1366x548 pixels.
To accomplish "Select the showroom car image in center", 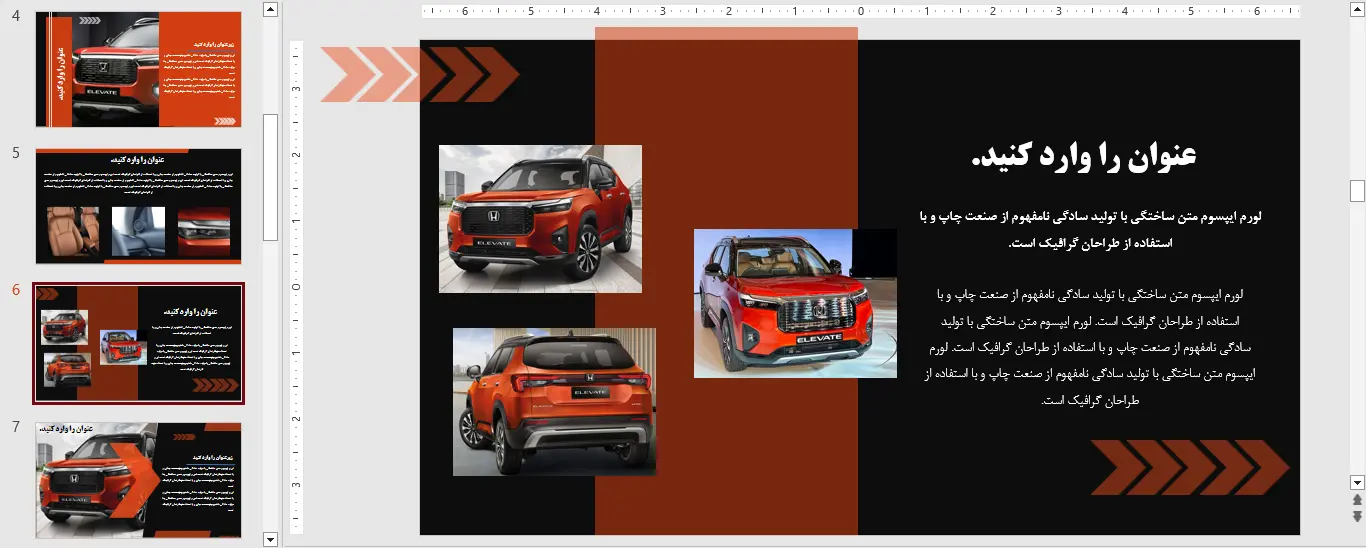I will point(795,303).
